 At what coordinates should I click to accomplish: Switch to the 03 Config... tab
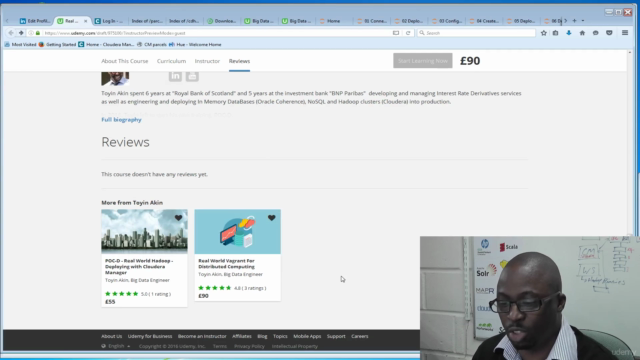click(447, 21)
